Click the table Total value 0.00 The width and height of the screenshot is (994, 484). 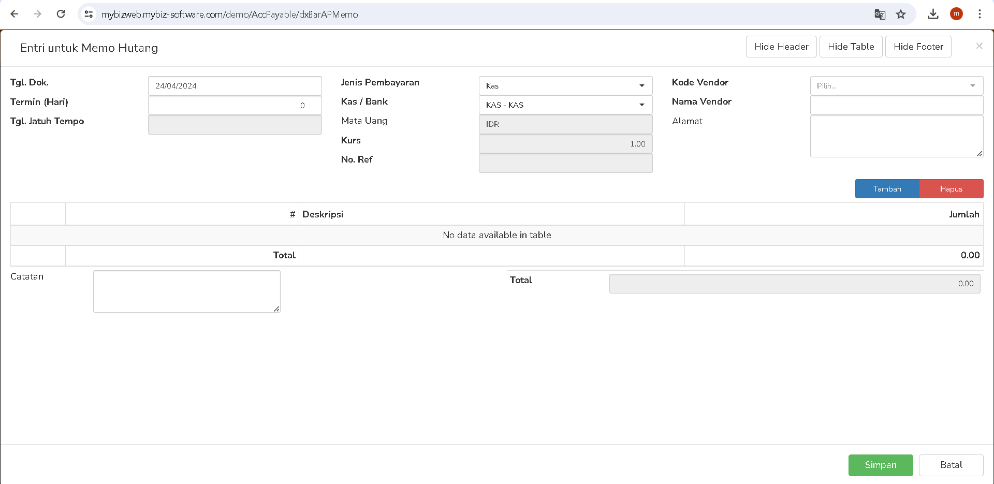click(971, 255)
